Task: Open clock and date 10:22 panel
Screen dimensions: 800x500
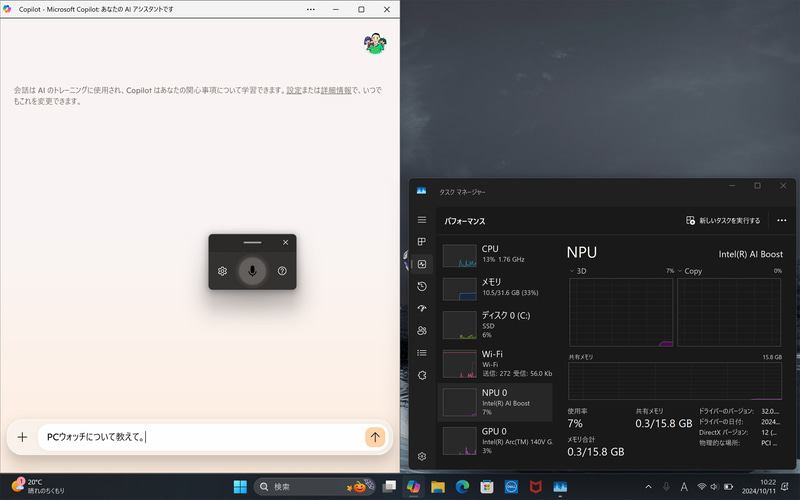Action: point(759,487)
